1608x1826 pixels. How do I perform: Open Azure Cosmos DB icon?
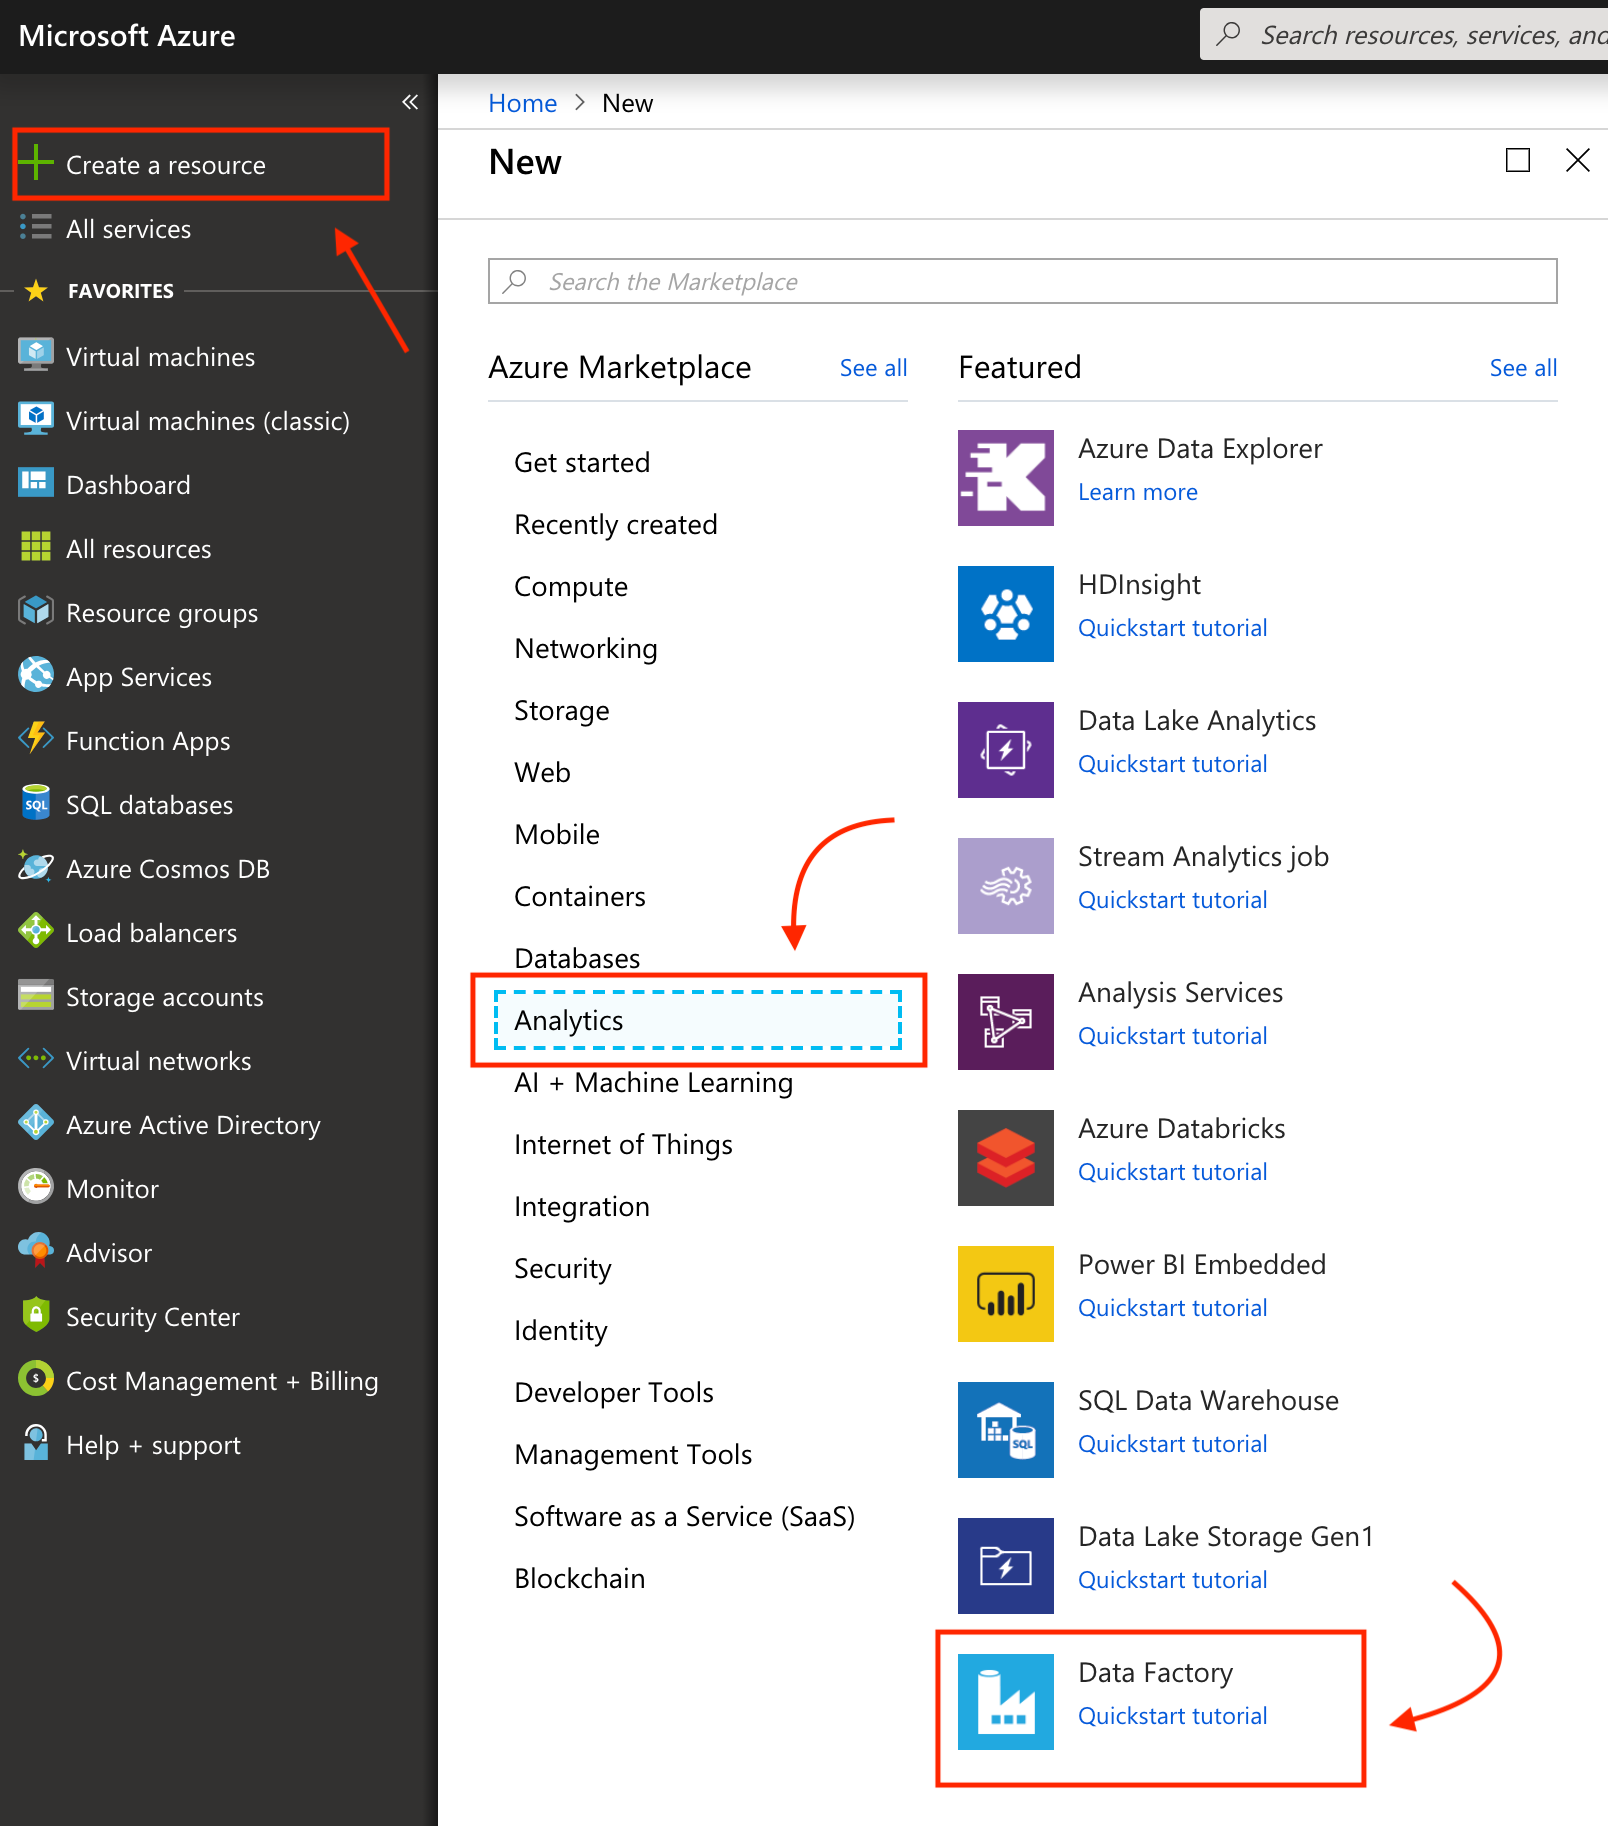coord(36,867)
